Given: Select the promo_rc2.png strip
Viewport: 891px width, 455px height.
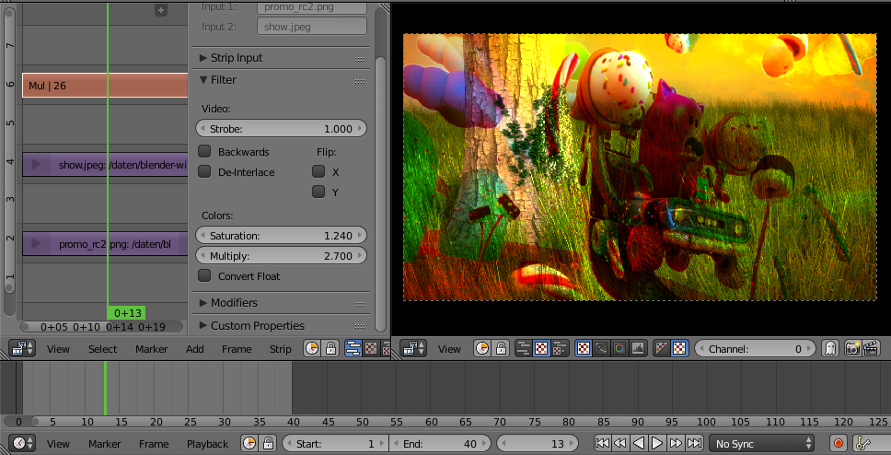Looking at the screenshot, I should pyautogui.click(x=105, y=244).
